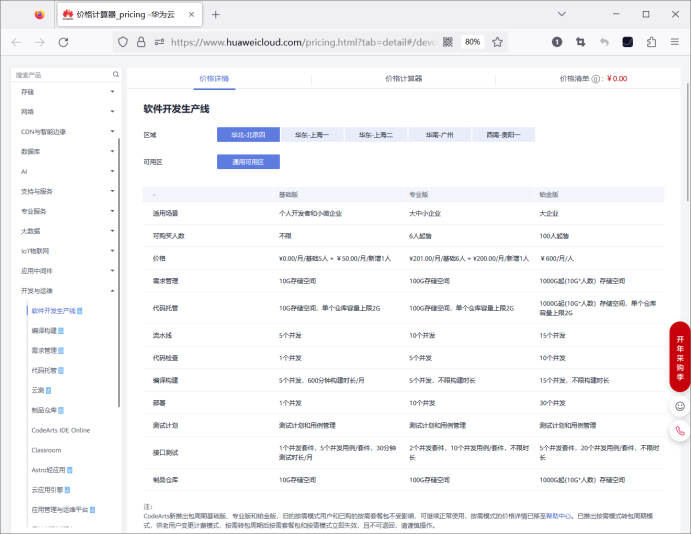
Task: Close the 价格计算器 pricing tab
Action: coord(191,15)
